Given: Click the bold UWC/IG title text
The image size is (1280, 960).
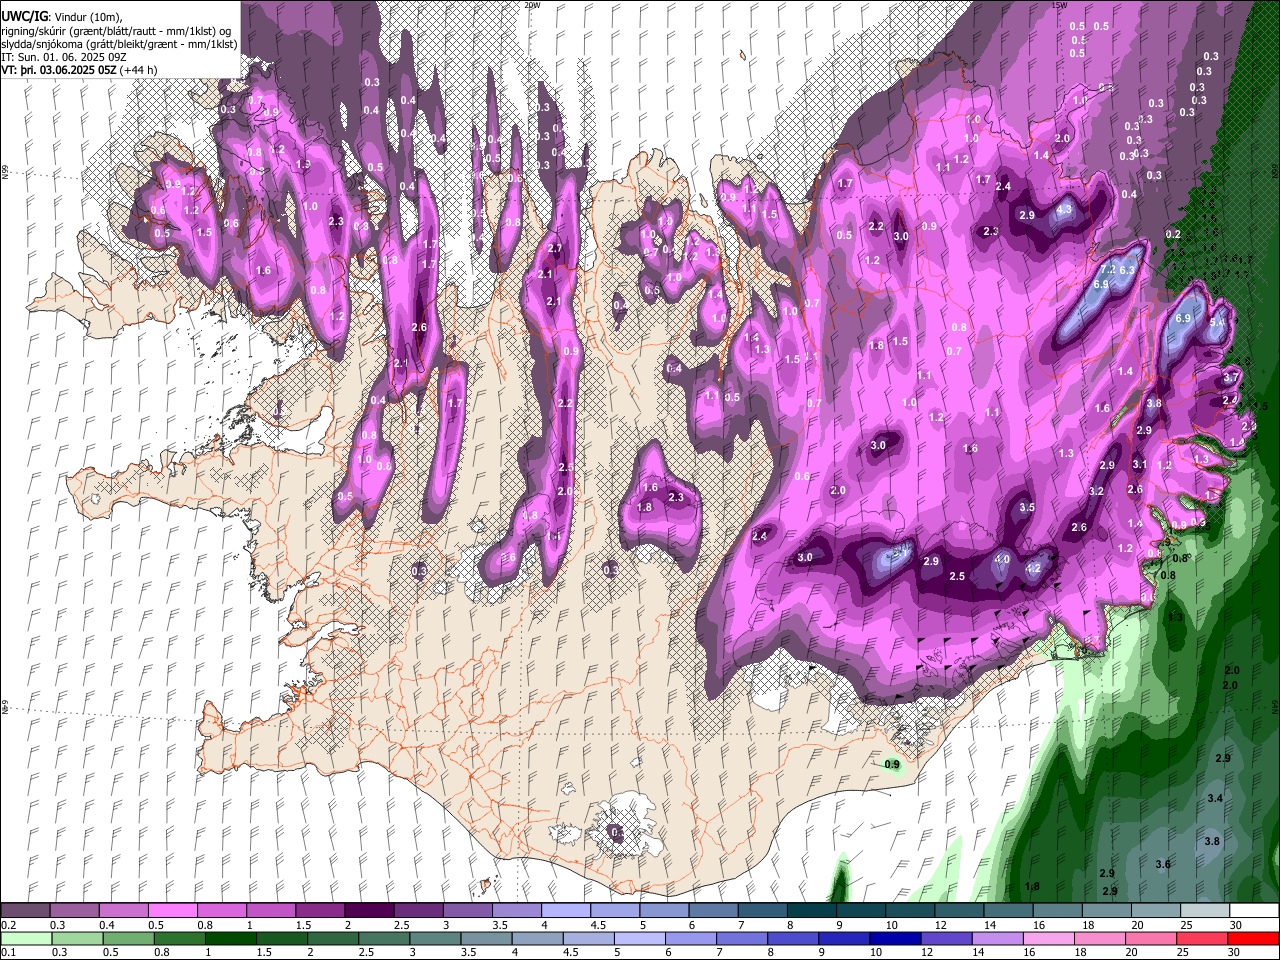Looking at the screenshot, I should (x=24, y=17).
